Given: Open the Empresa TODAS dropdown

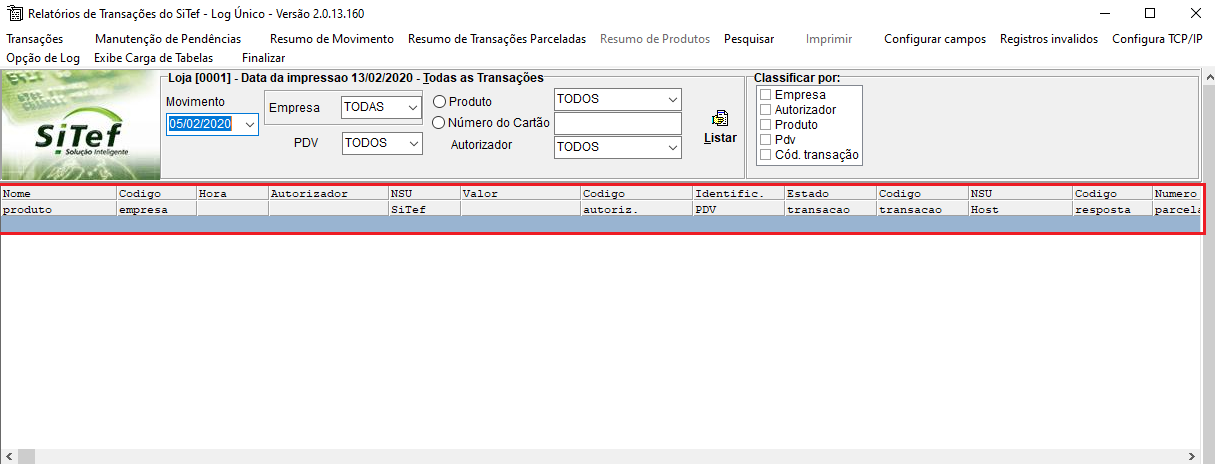Looking at the screenshot, I should pyautogui.click(x=413, y=107).
